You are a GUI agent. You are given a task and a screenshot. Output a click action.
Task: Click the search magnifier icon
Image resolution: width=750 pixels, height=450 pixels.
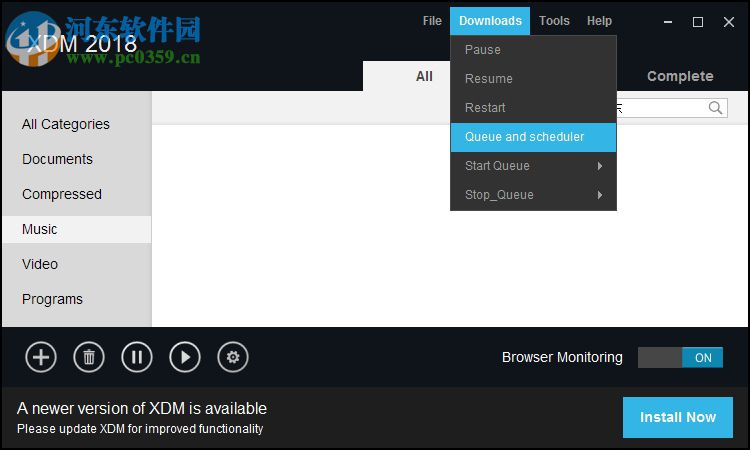(715, 108)
